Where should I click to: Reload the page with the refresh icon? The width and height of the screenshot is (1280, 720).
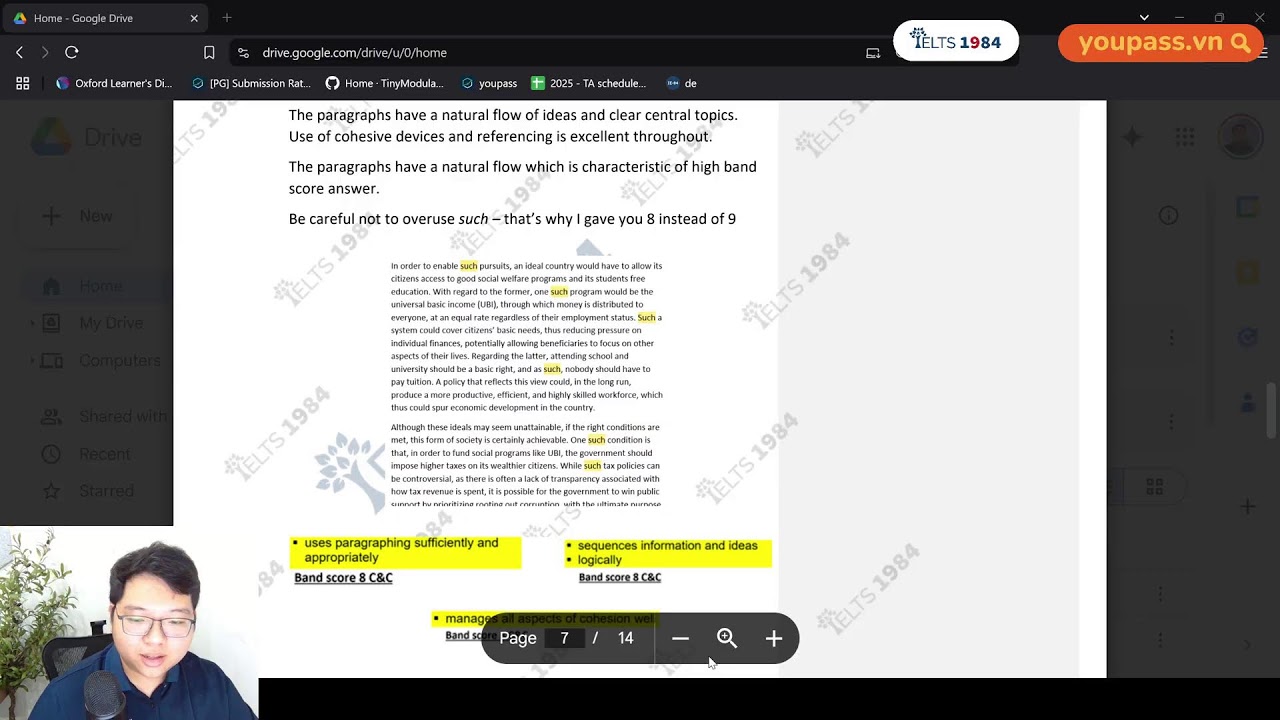(72, 52)
